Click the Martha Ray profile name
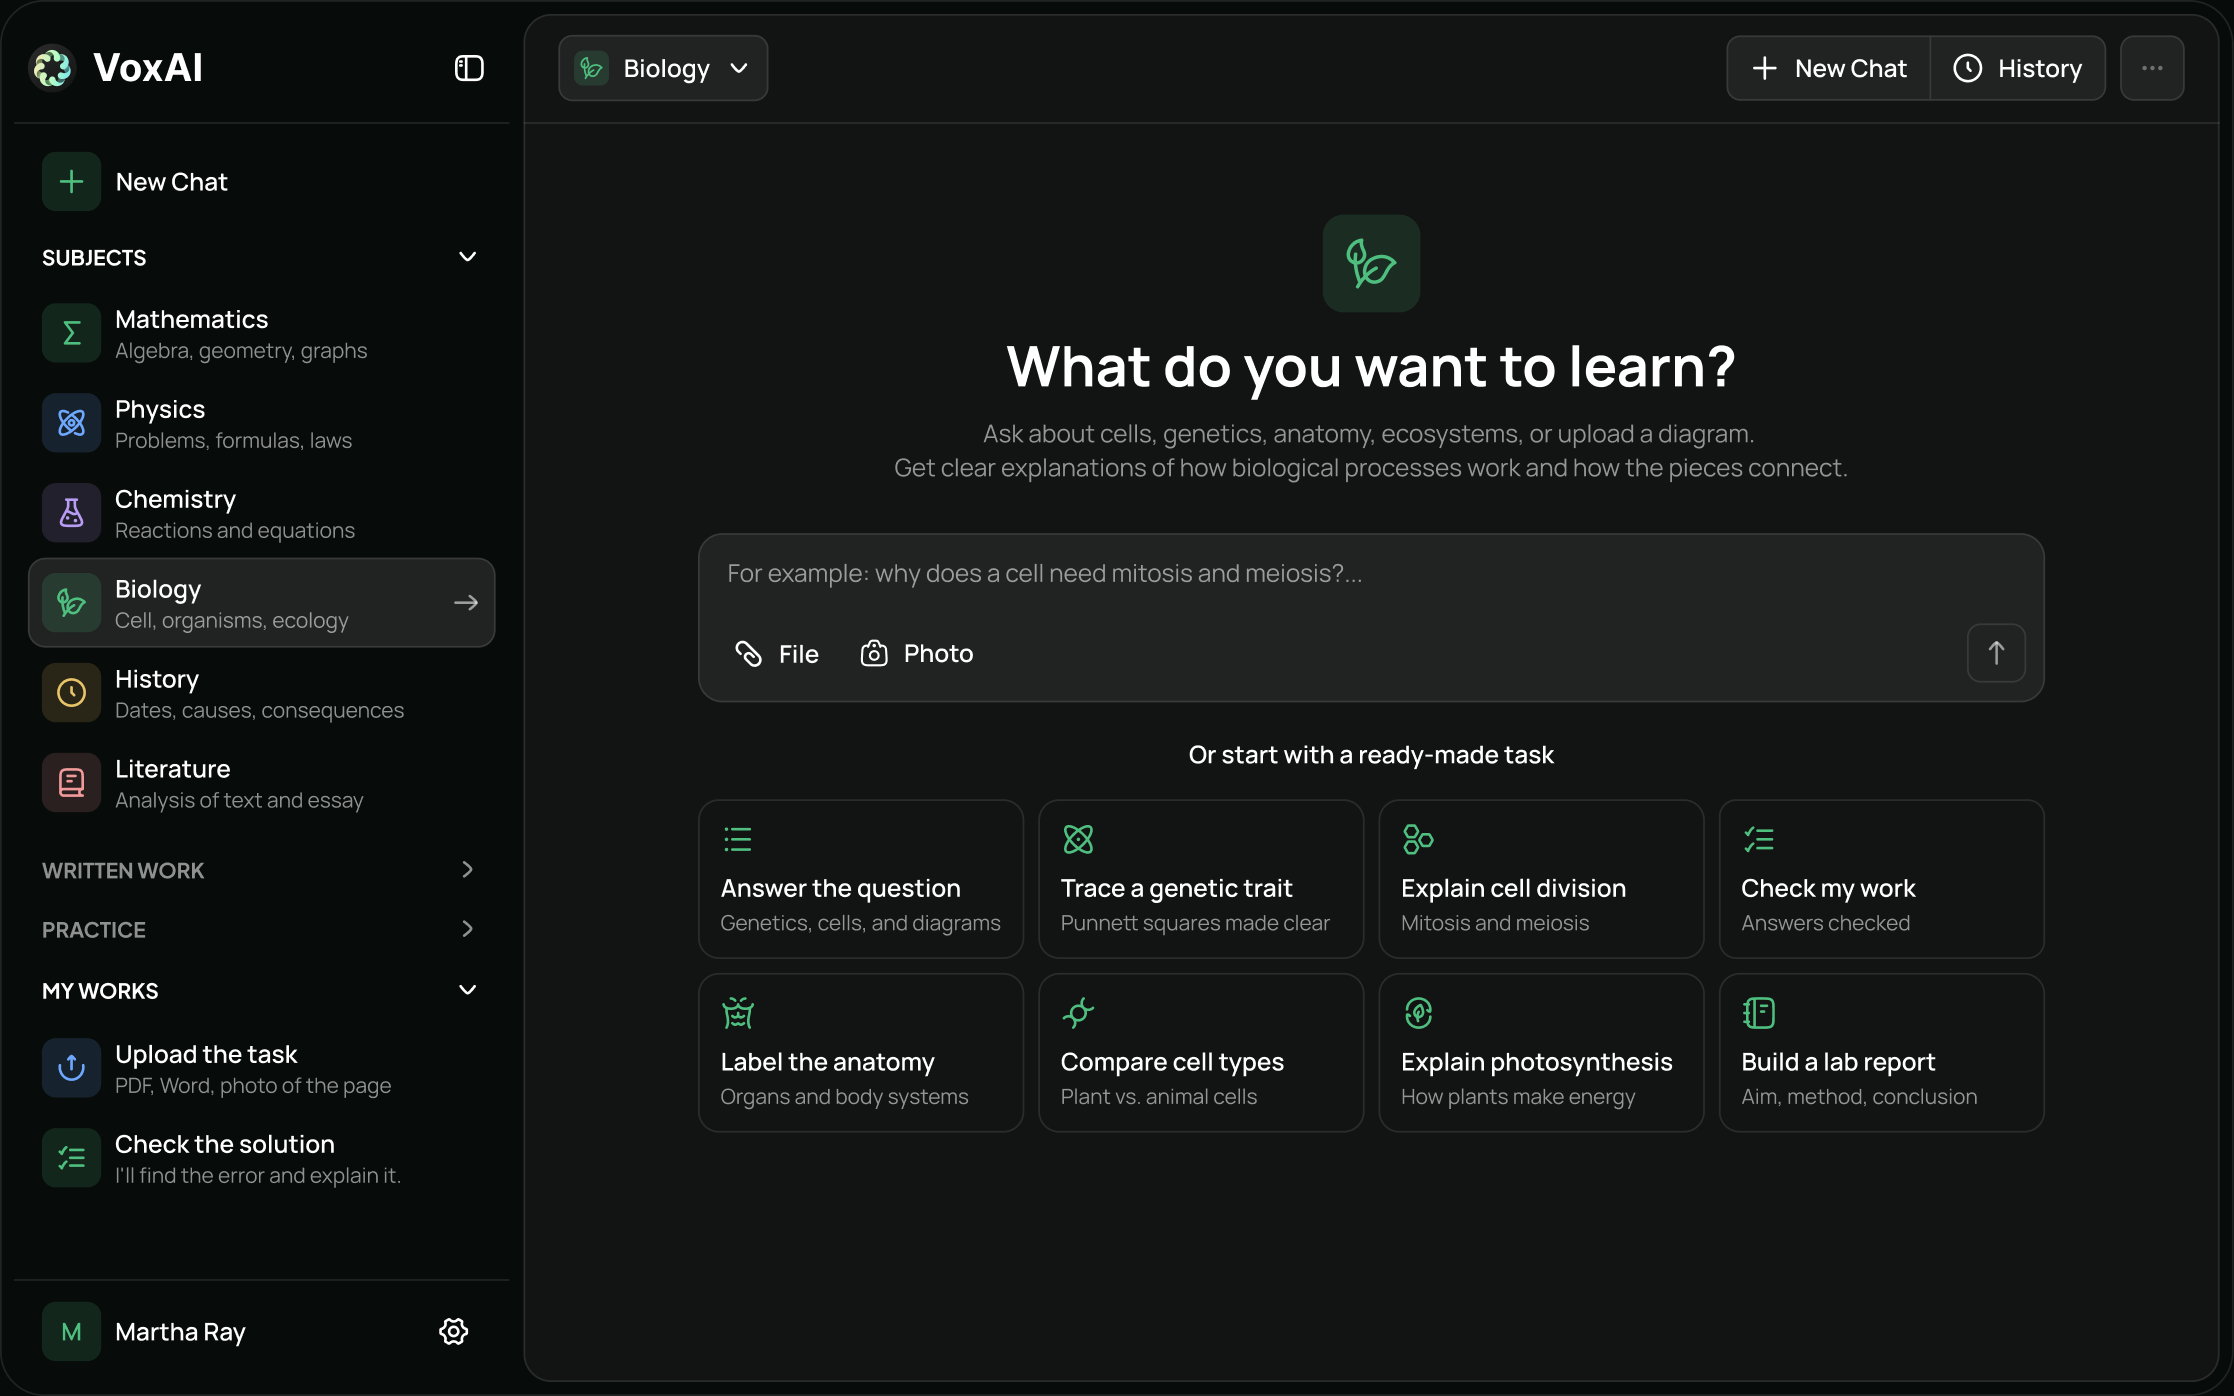2234x1396 pixels. tap(180, 1332)
